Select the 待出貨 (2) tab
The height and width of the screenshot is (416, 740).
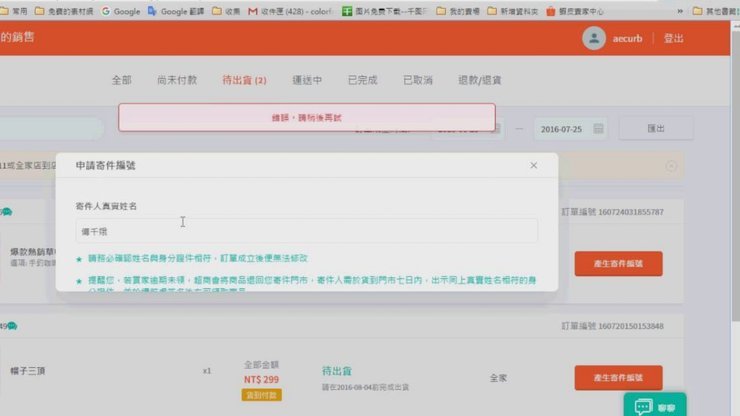[x=244, y=80]
